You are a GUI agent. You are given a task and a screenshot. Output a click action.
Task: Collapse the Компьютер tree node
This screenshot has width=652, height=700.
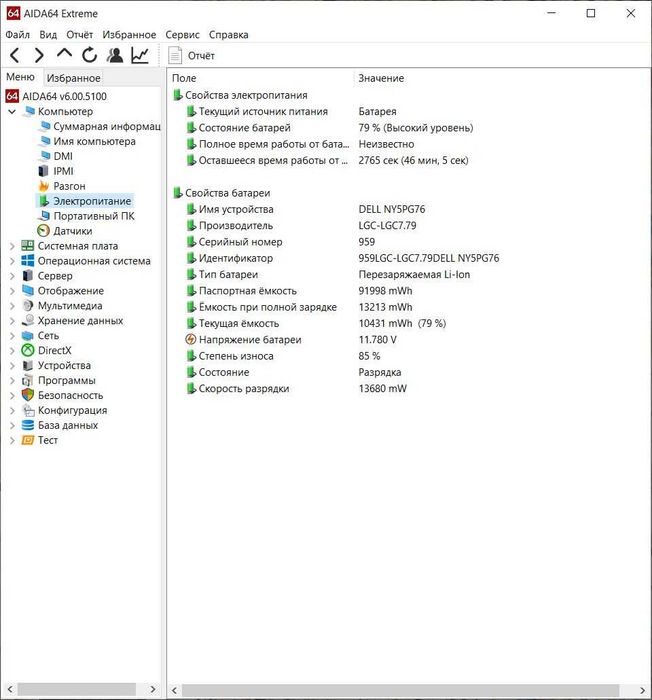12,112
